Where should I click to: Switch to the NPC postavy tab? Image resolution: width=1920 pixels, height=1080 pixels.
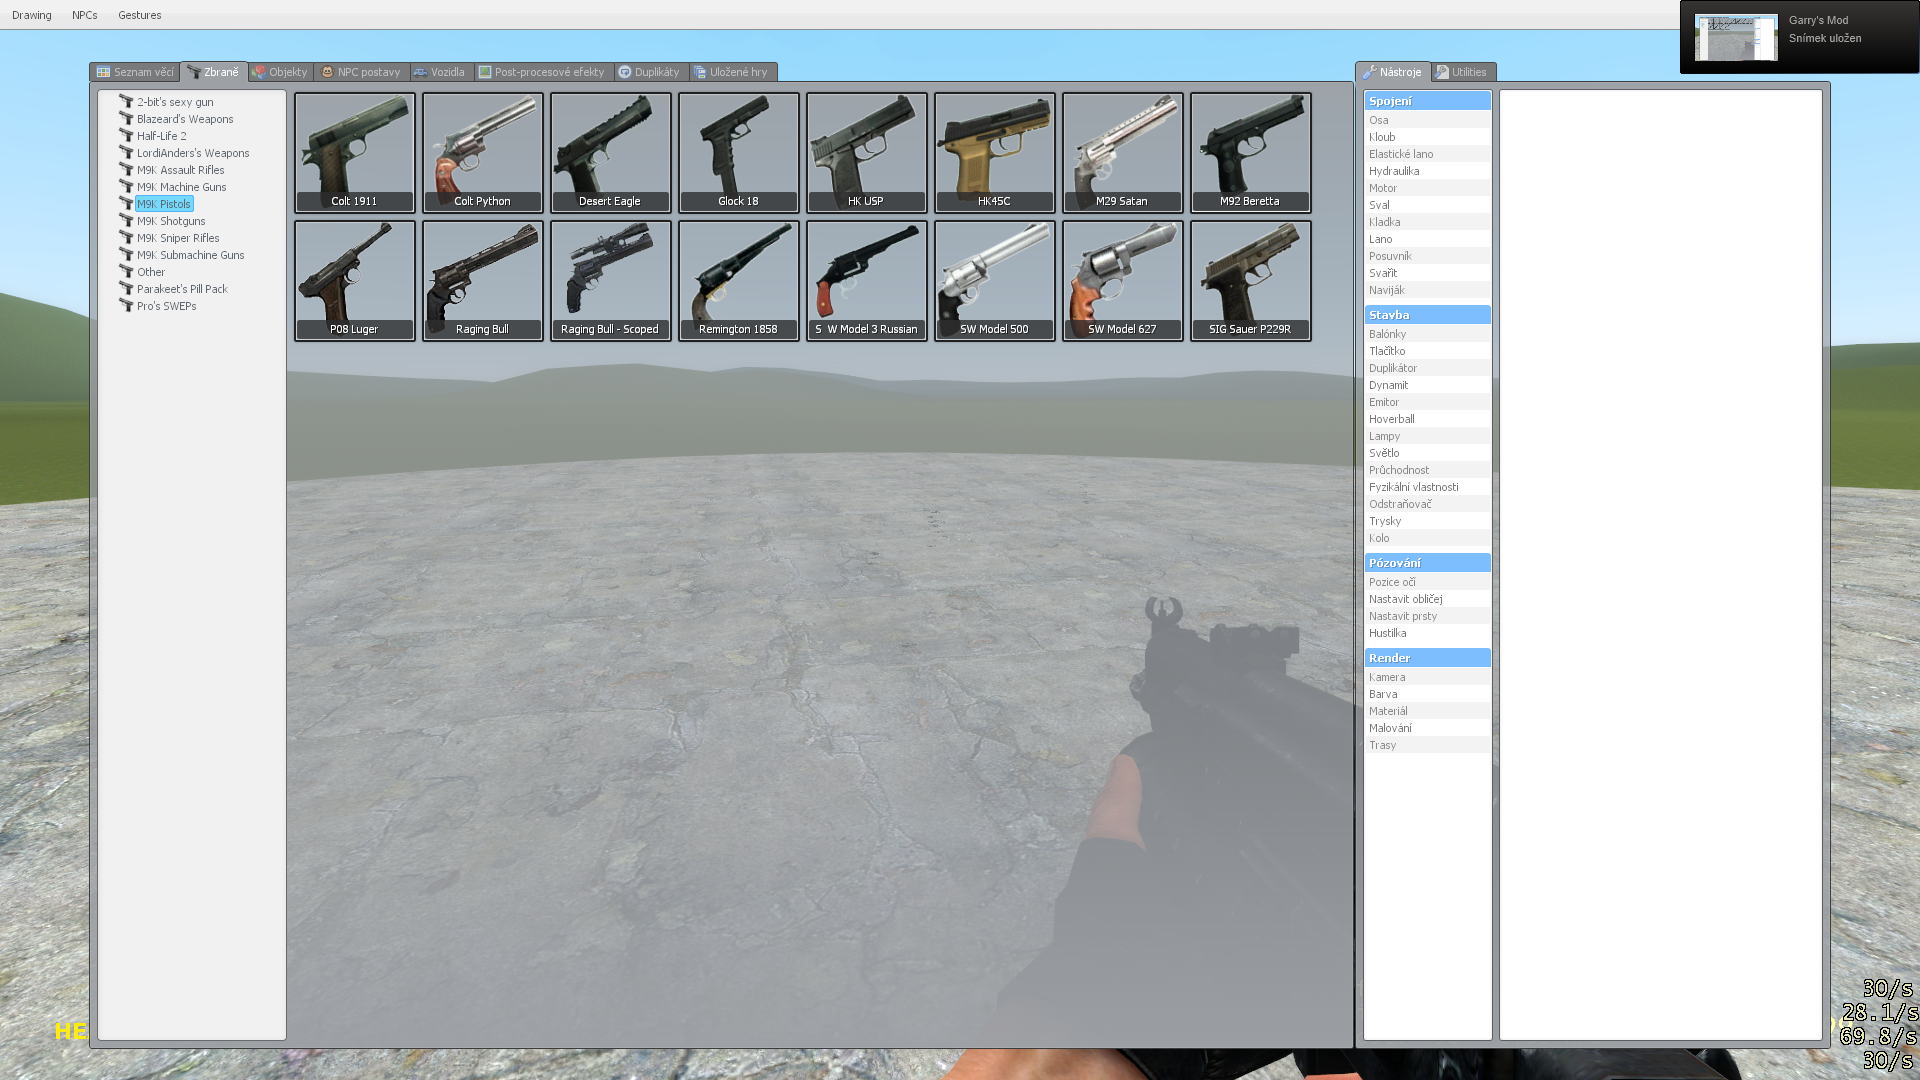[362, 72]
